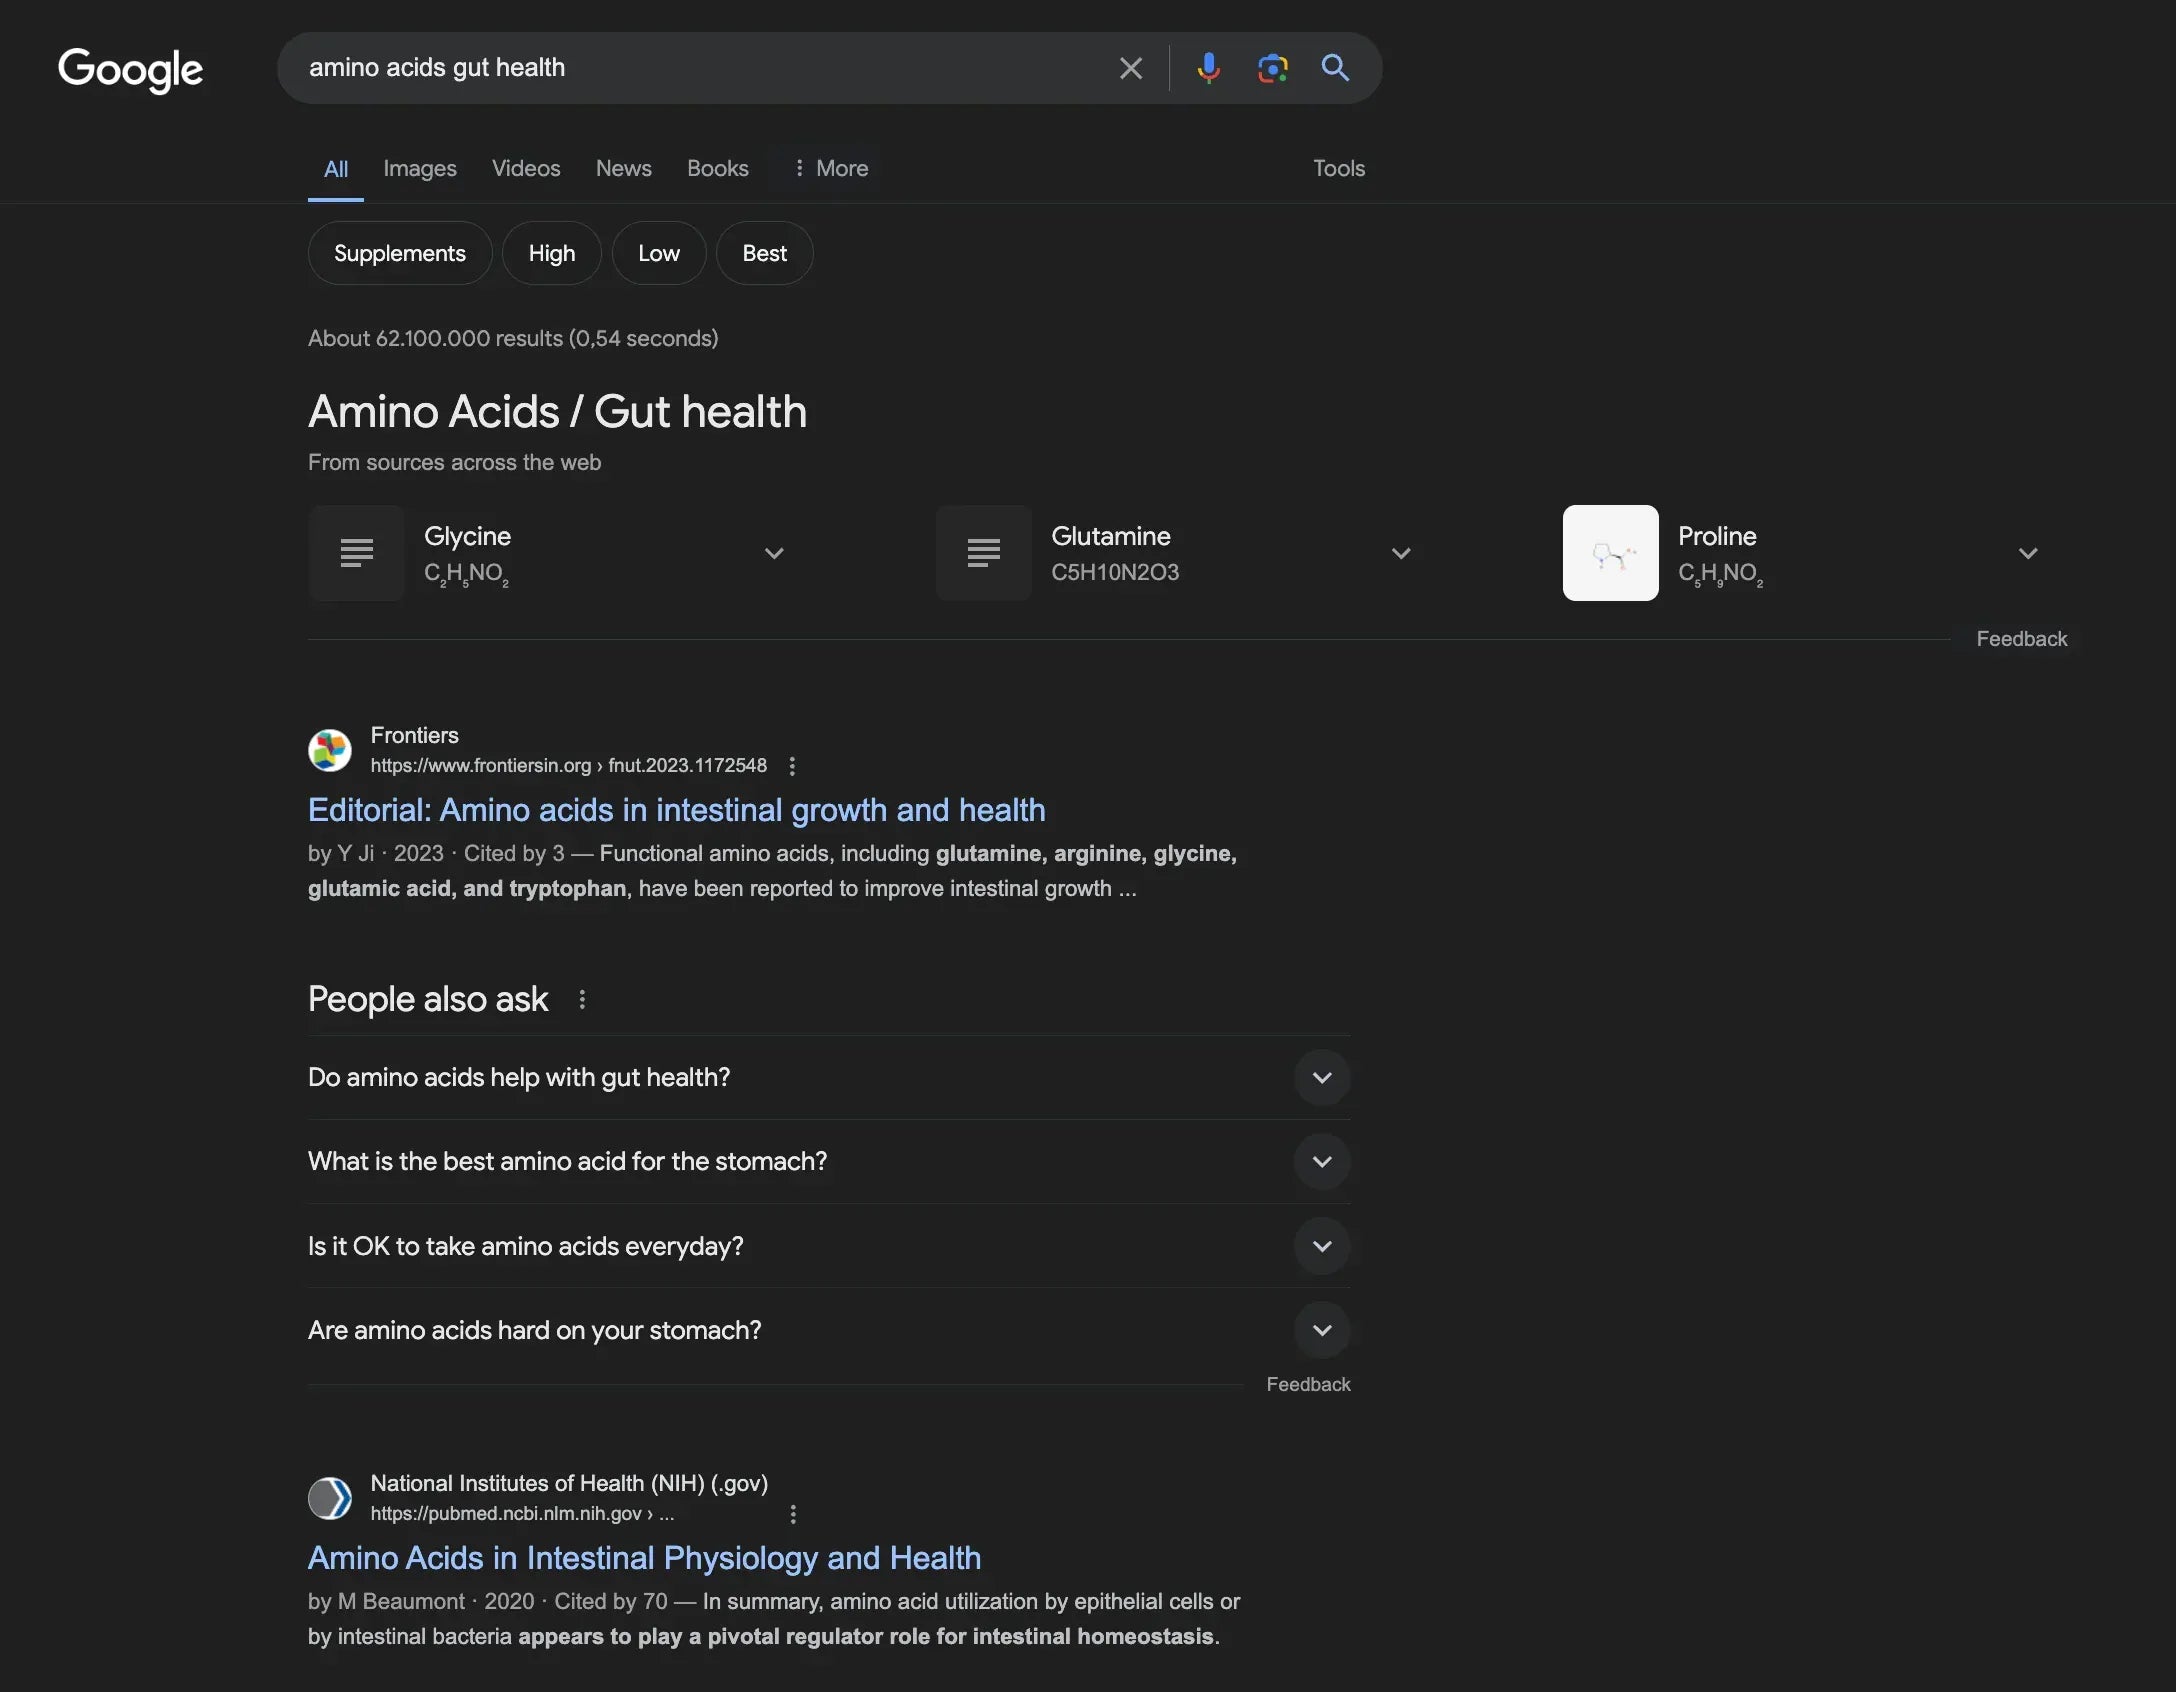This screenshot has height=1692, width=2176.
Task: Click the Proline molecule thumbnail
Action: (1610, 553)
